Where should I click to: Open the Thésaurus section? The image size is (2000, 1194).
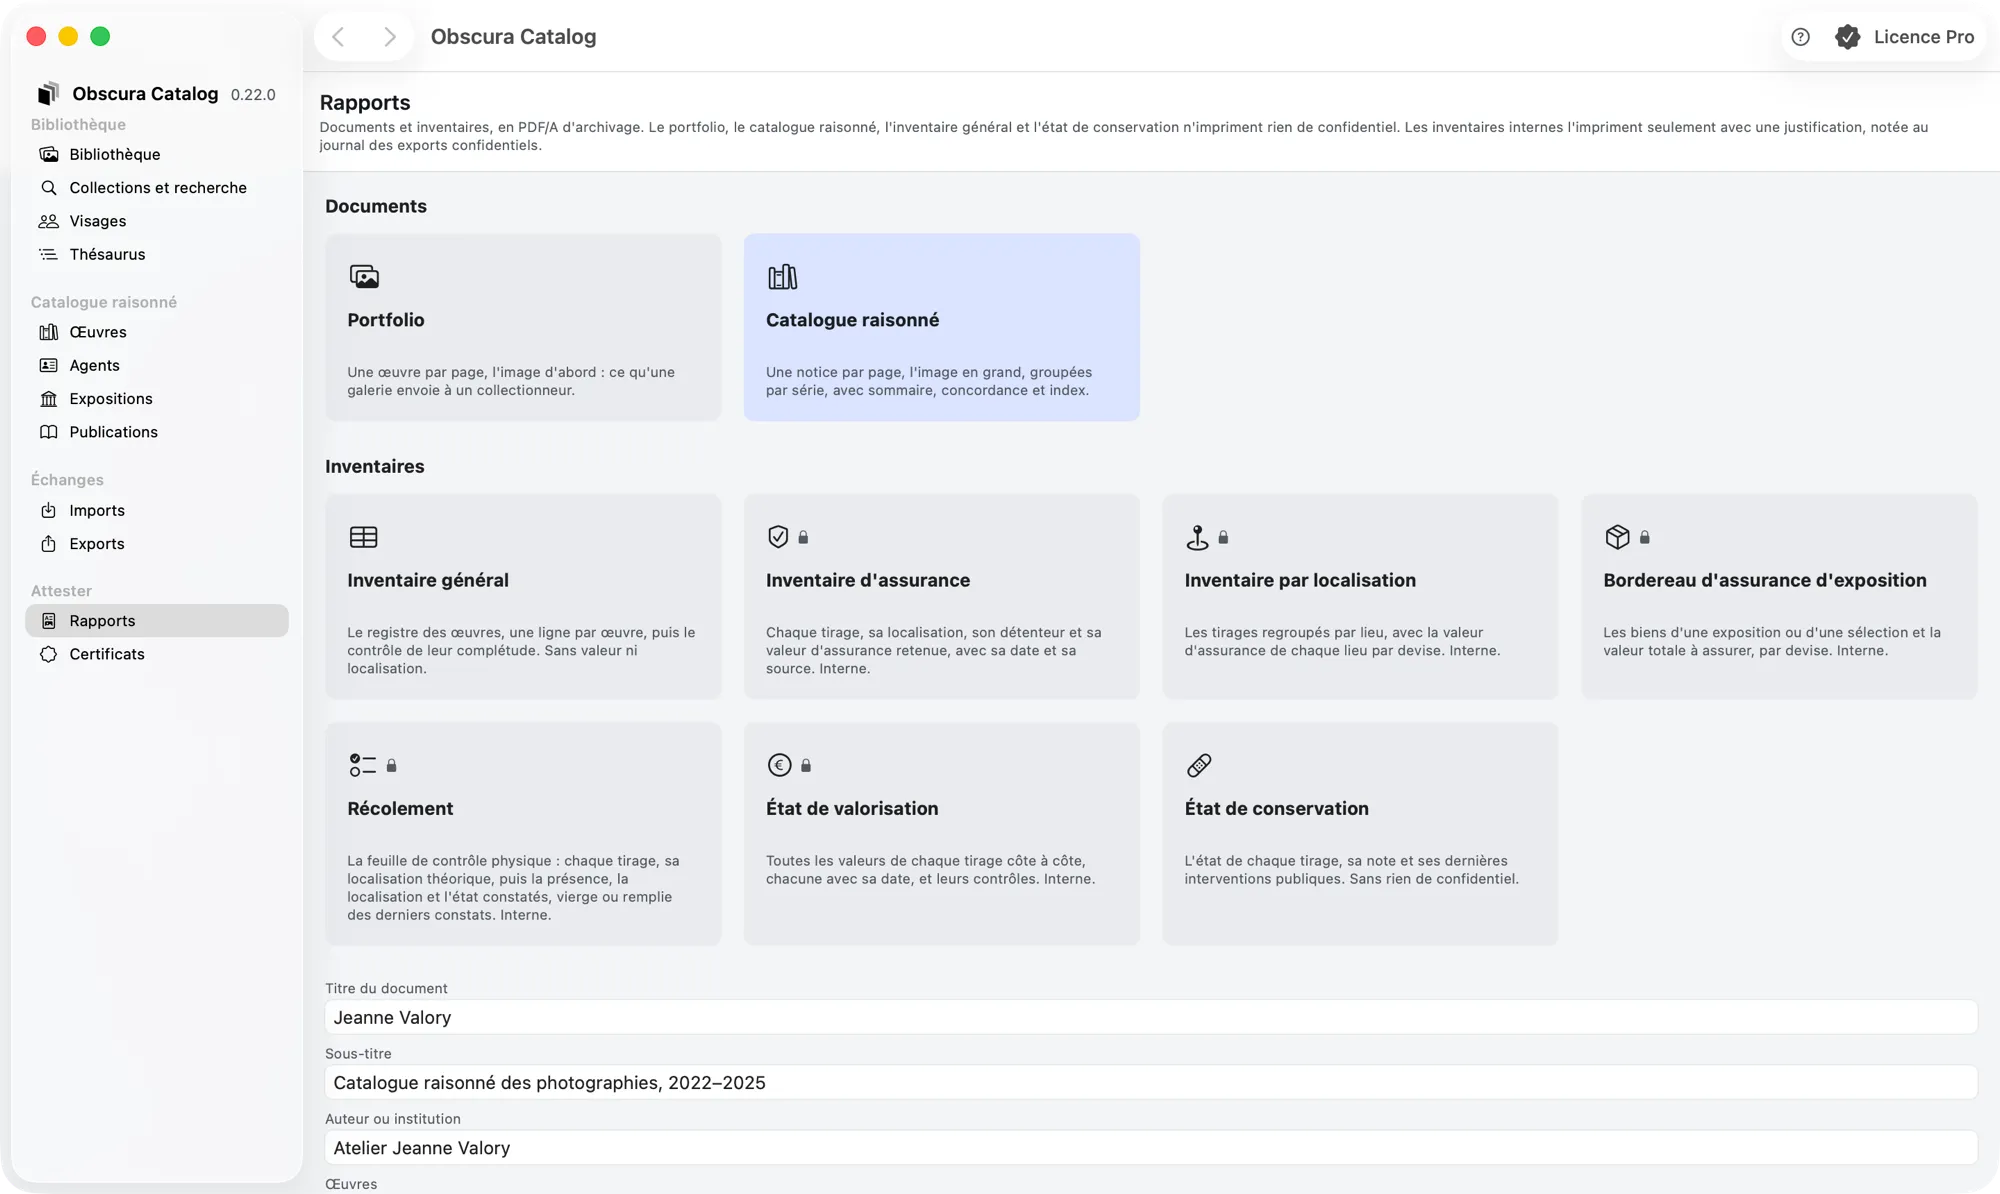click(x=157, y=254)
